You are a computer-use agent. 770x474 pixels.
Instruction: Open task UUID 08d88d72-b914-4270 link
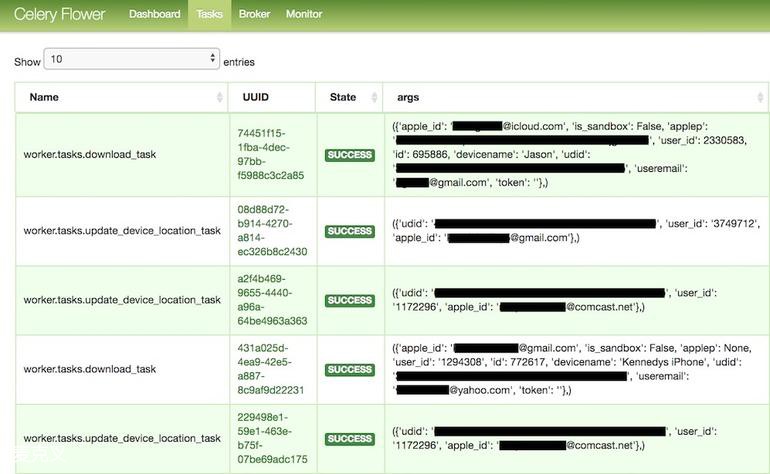(272, 230)
